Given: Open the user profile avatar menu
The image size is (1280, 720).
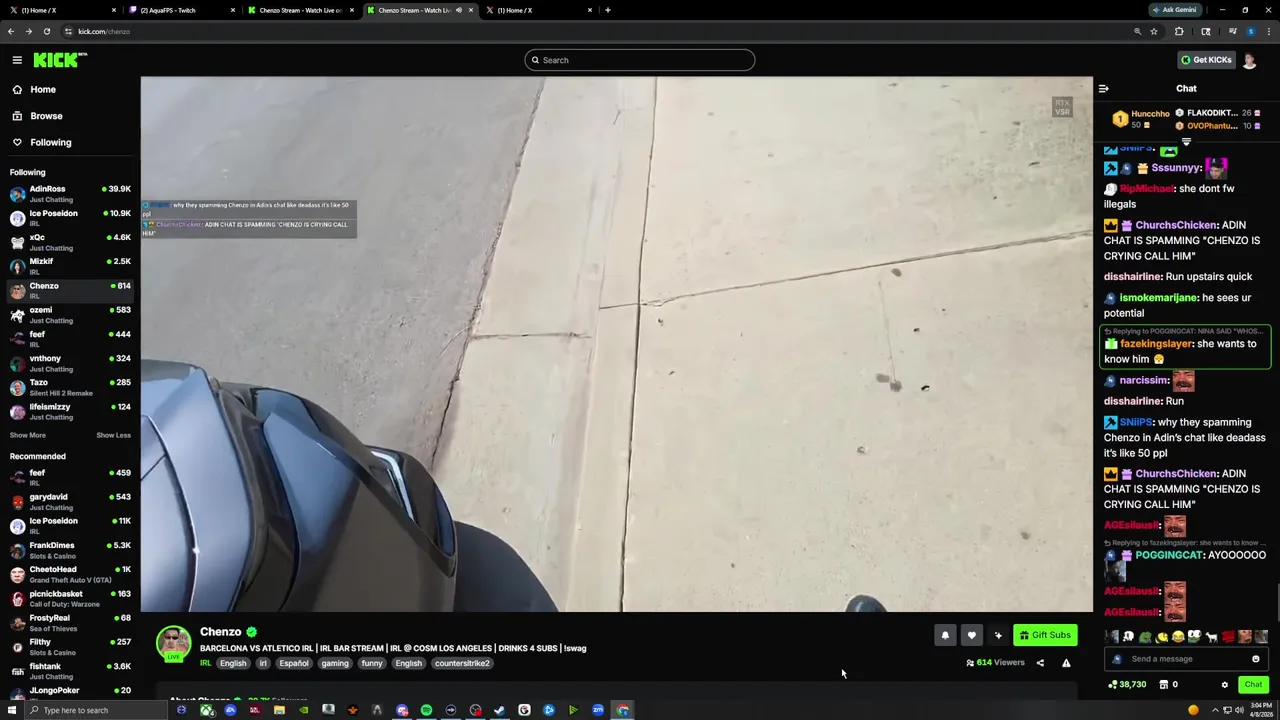Looking at the screenshot, I should pyautogui.click(x=1249, y=60).
